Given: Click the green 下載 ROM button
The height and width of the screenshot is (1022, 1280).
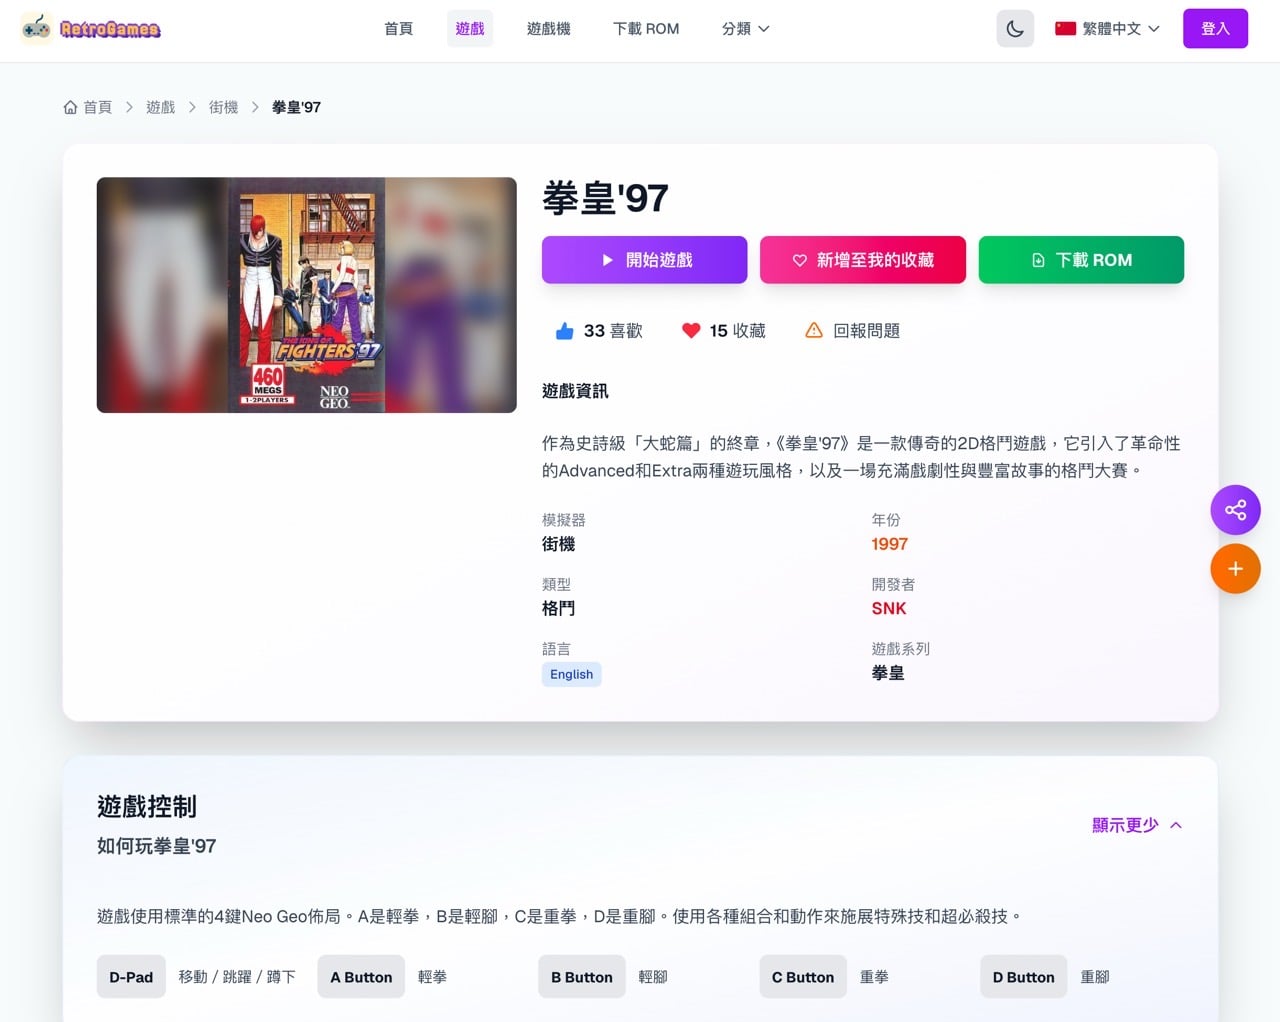Looking at the screenshot, I should pyautogui.click(x=1081, y=260).
